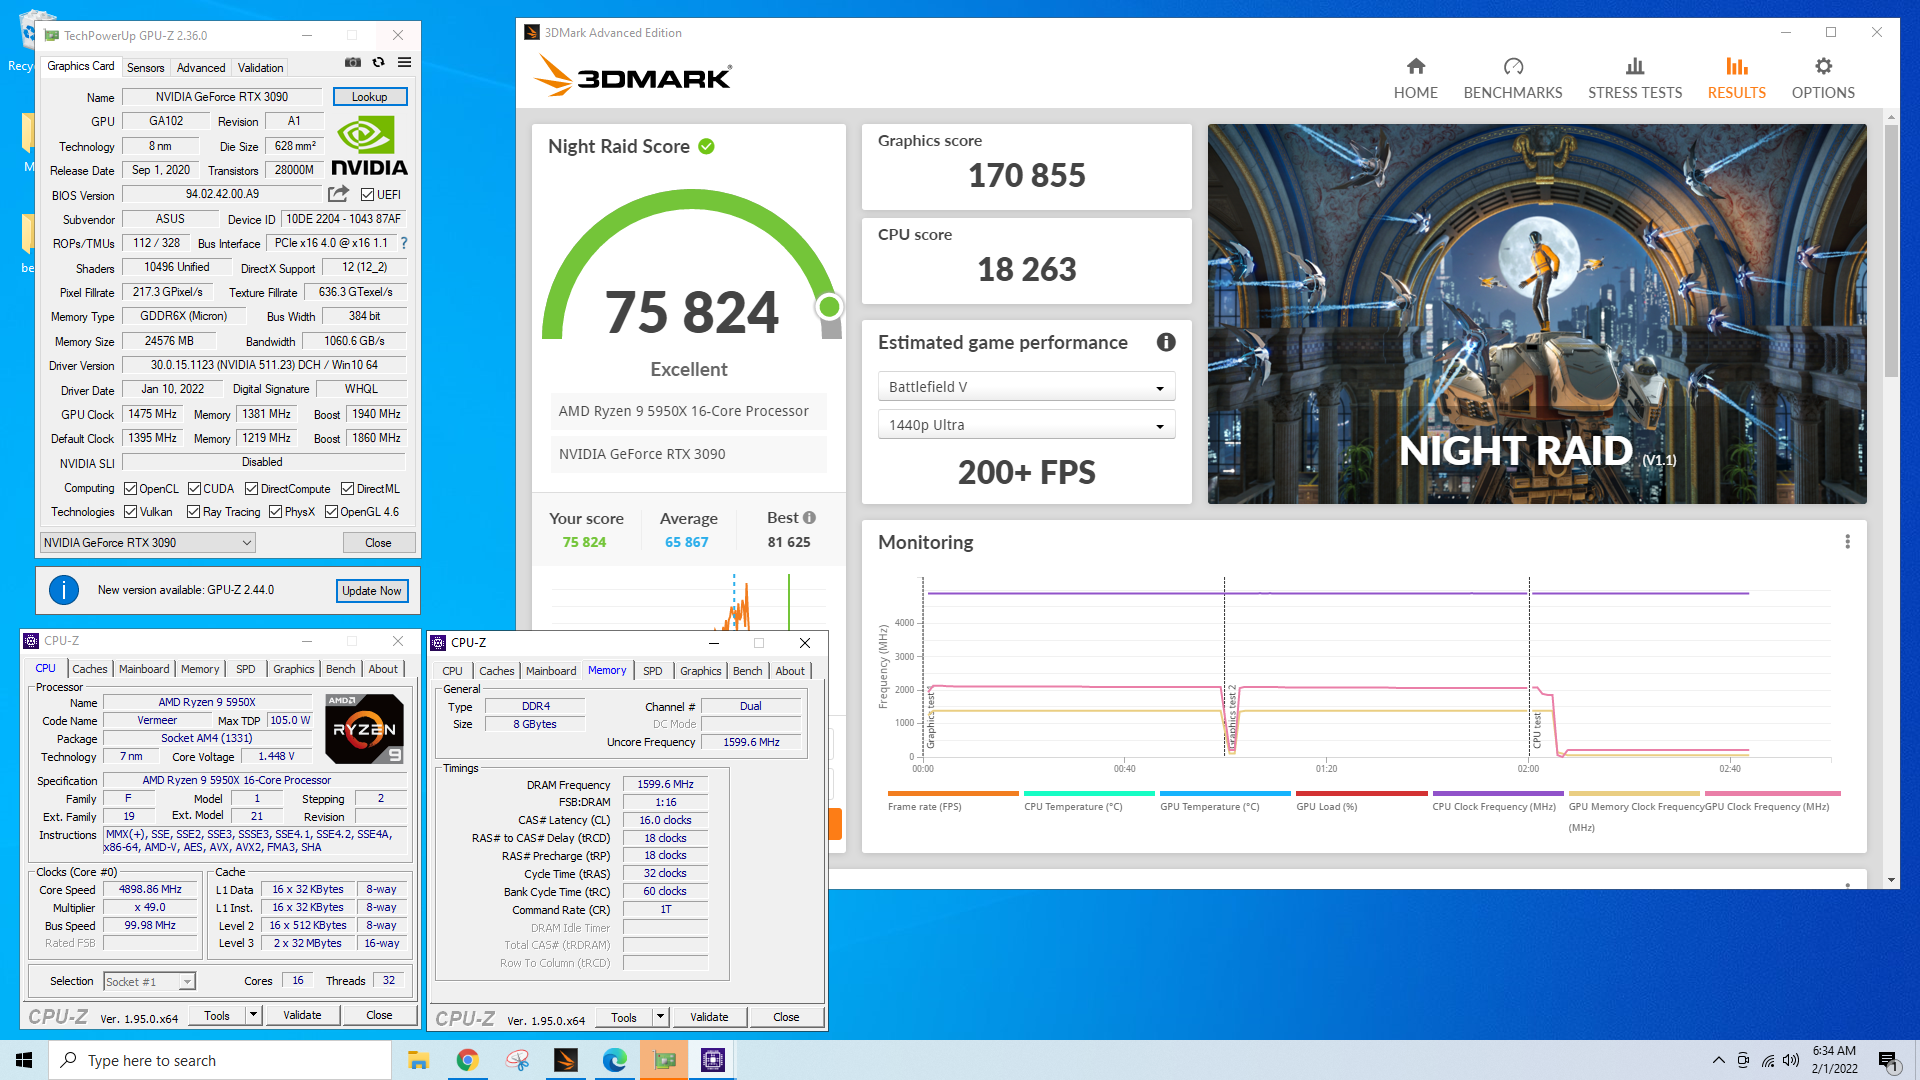The width and height of the screenshot is (1920, 1080).
Task: Click green verified checkmark by Night Raid Score
Action: coord(706,147)
